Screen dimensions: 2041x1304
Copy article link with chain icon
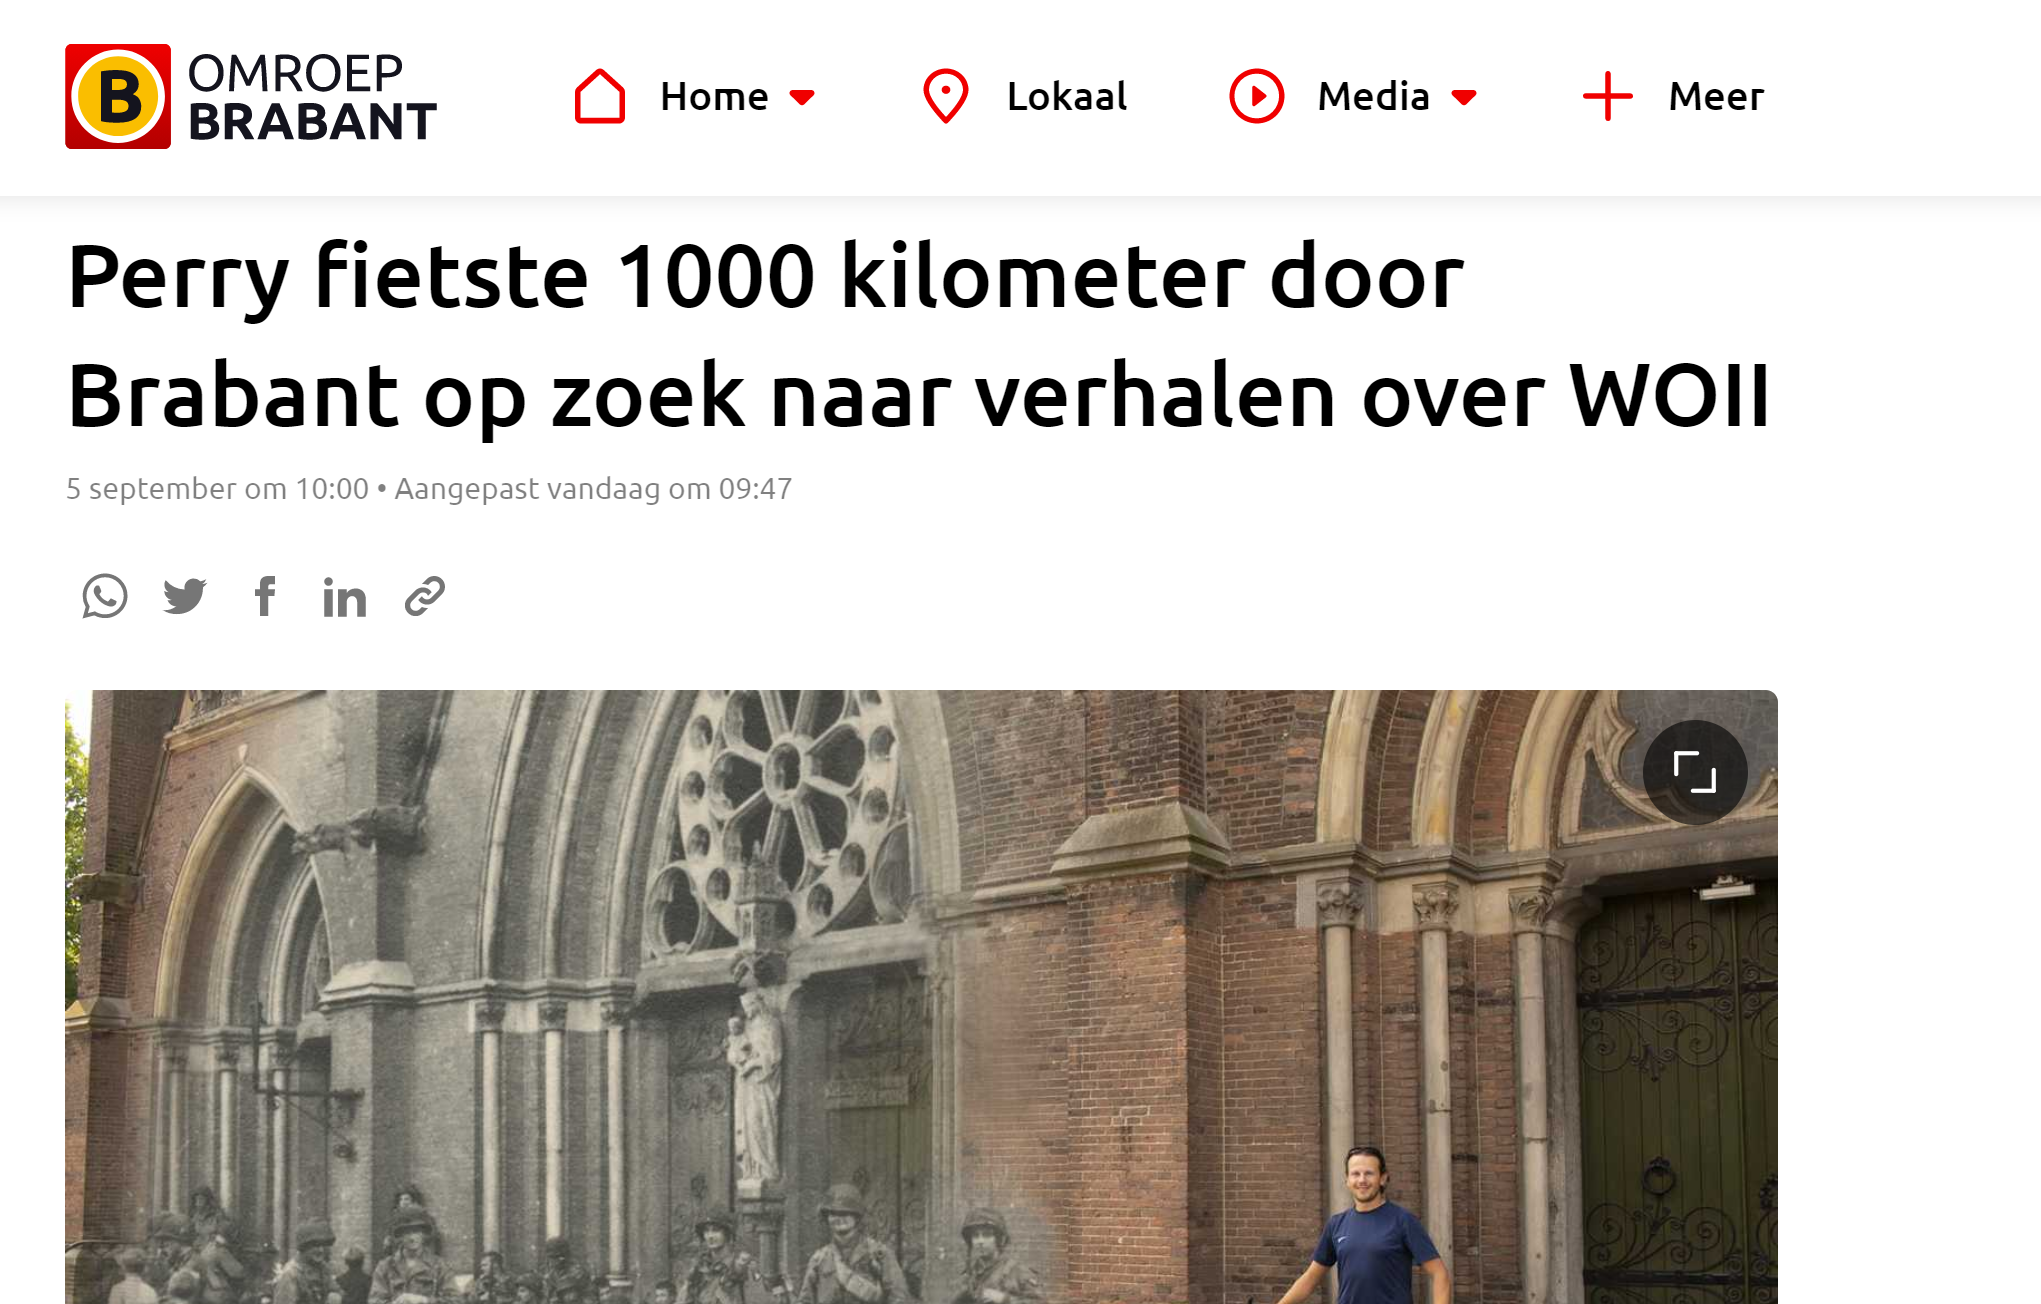pos(425,597)
